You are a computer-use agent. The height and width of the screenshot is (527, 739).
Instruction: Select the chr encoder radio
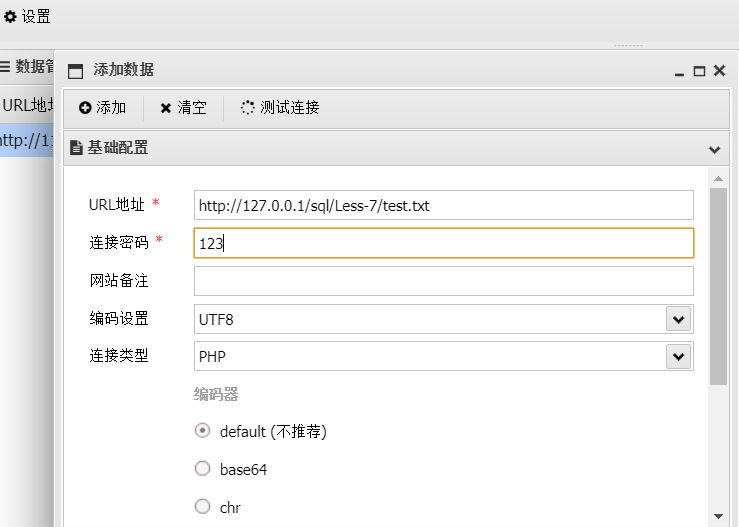pos(203,506)
